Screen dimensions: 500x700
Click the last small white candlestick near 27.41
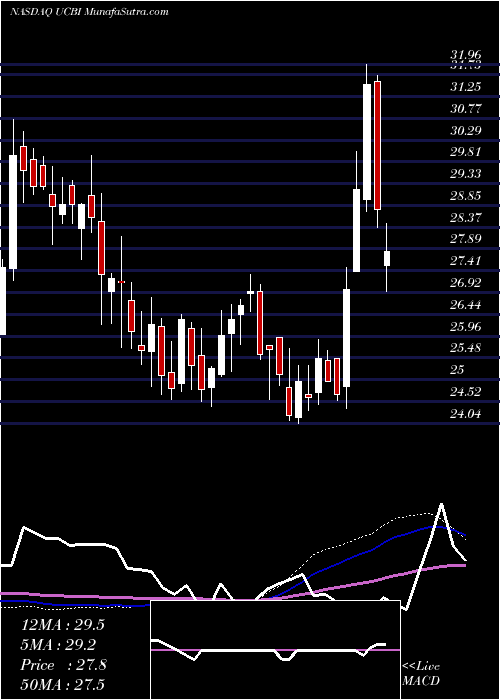click(387, 258)
